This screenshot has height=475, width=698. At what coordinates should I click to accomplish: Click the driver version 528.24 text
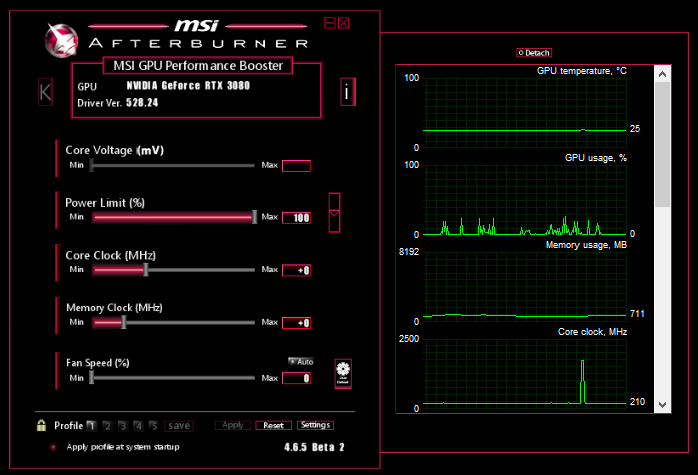(142, 103)
